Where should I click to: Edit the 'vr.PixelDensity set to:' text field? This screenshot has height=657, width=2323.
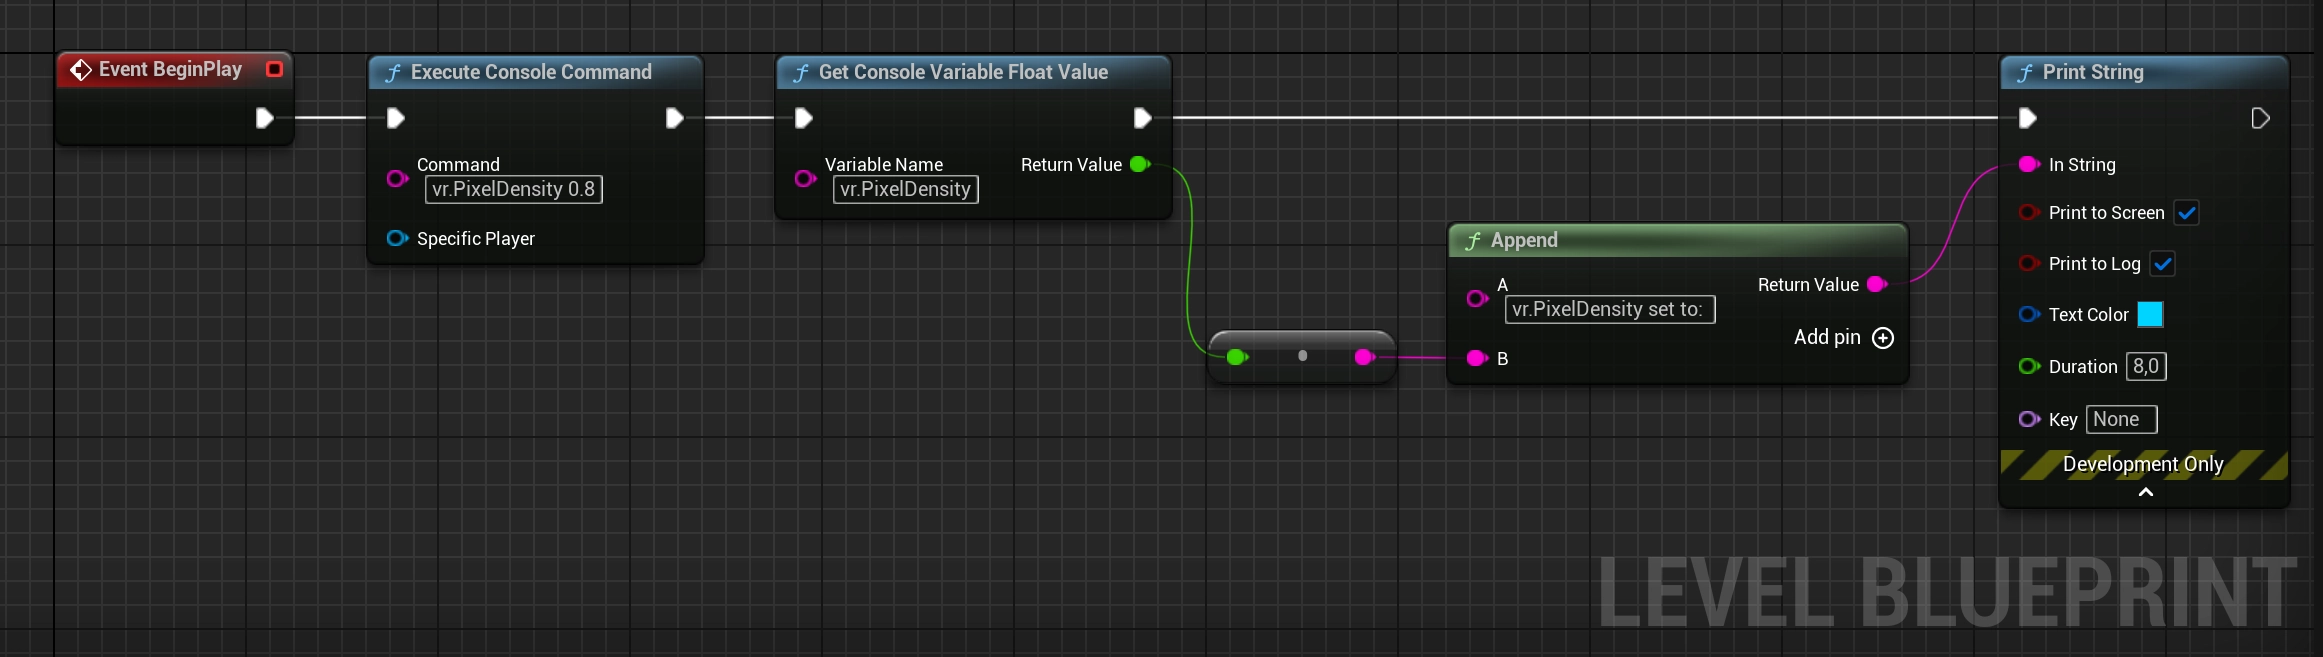1610,309
